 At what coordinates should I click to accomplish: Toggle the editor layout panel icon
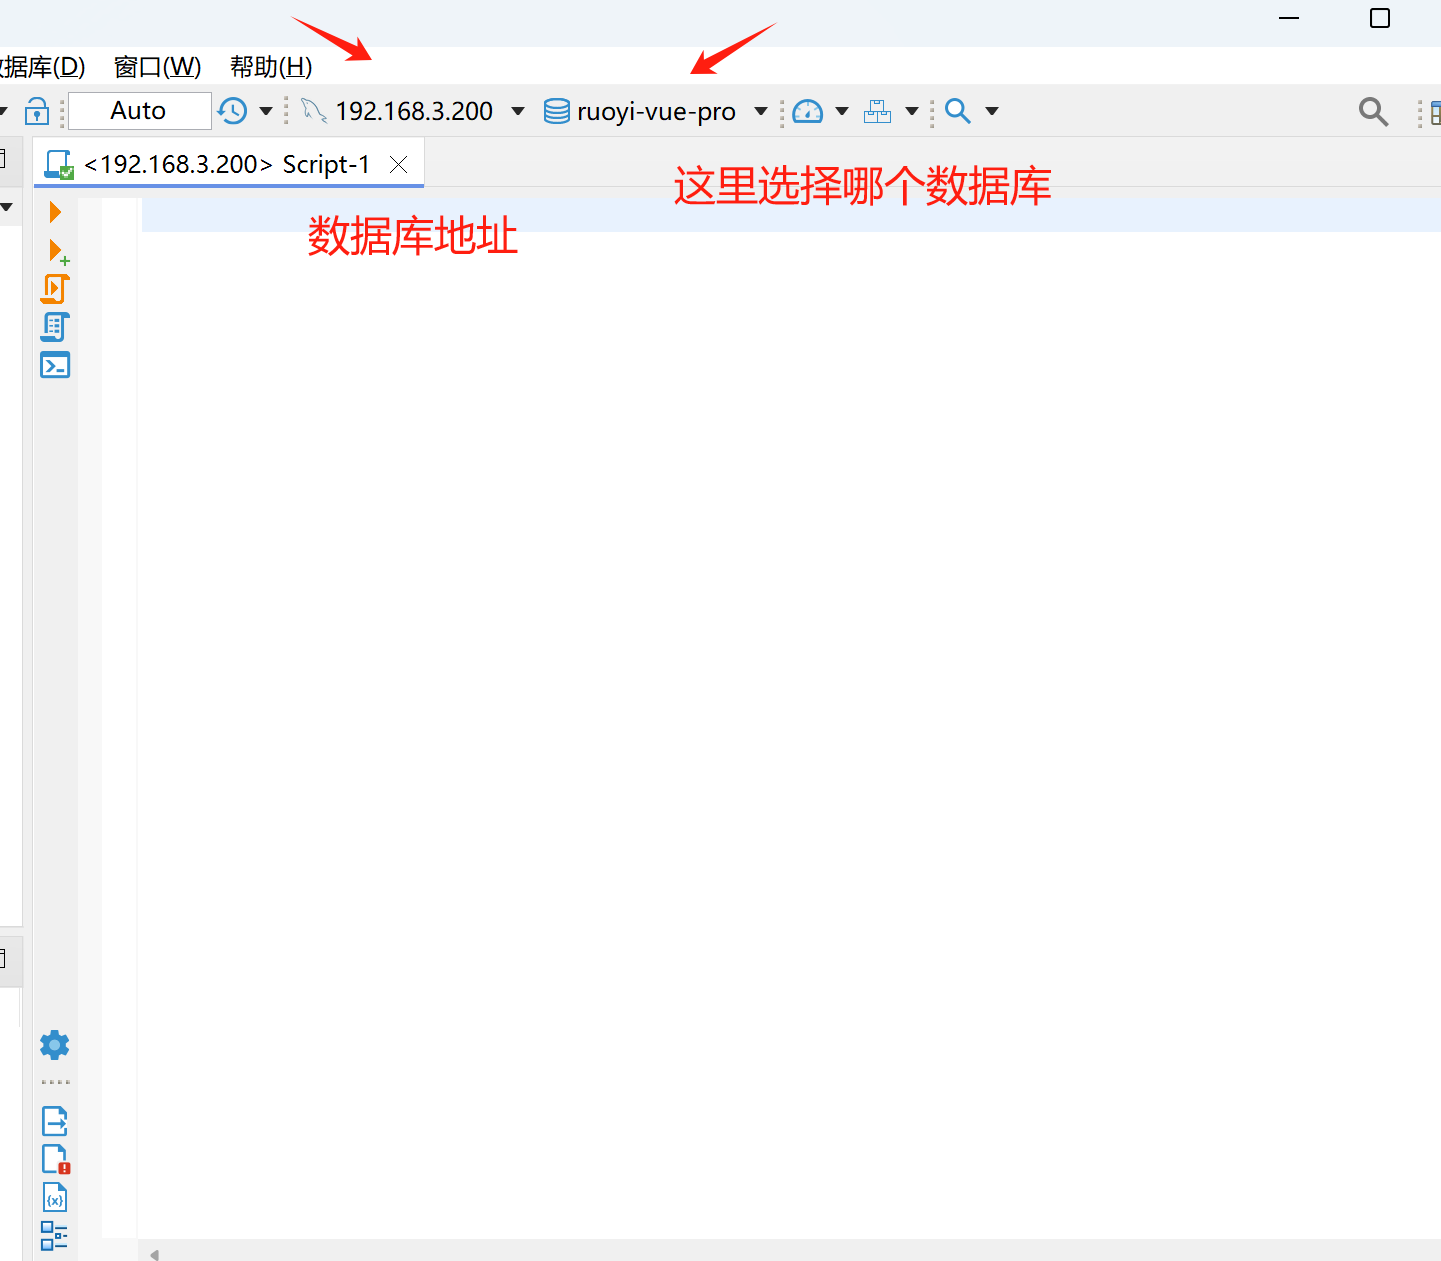pyautogui.click(x=55, y=1236)
